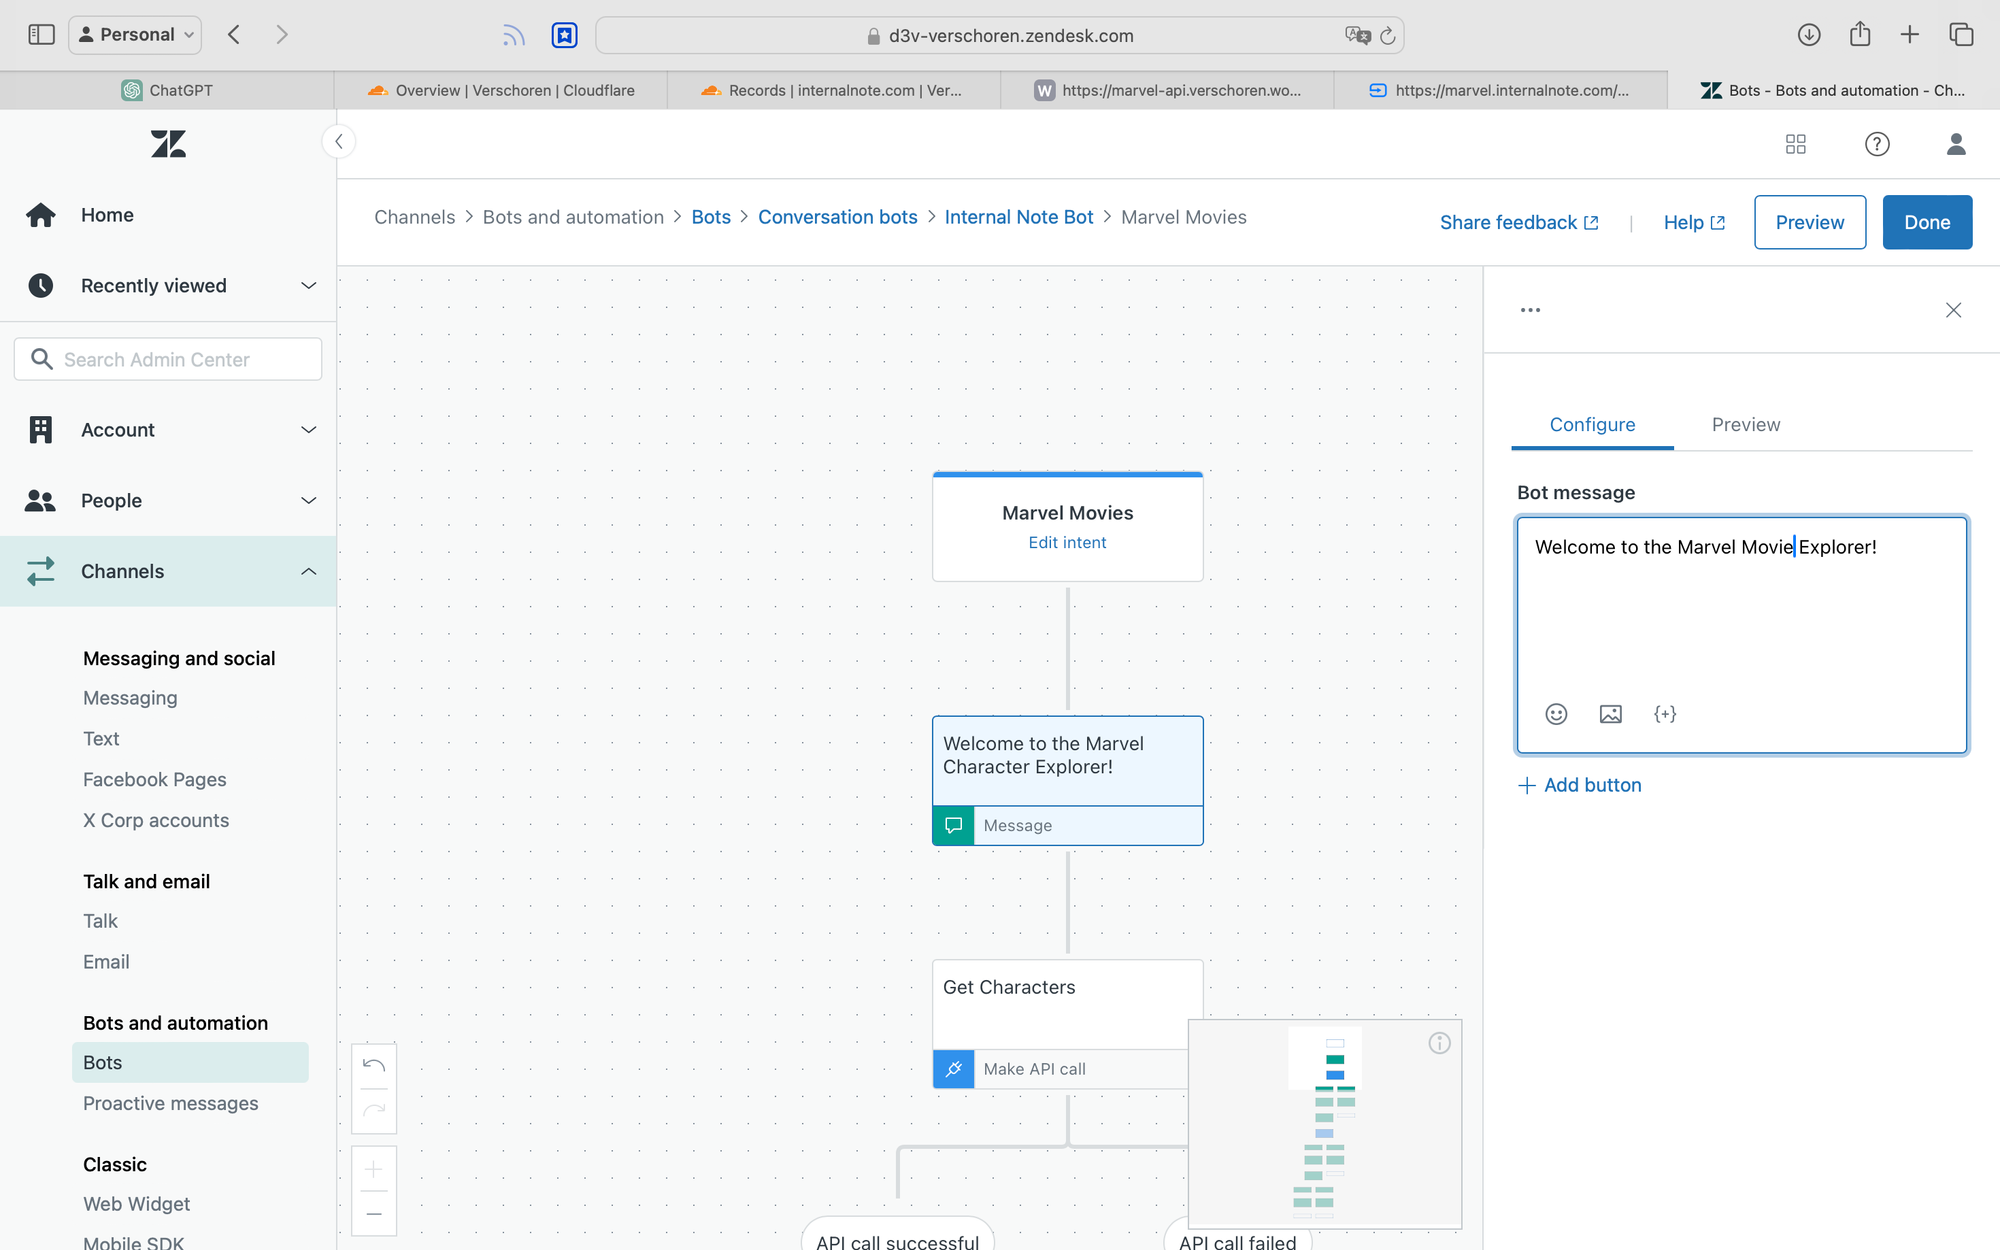Click Add button below the bot message
Viewport: 2000px width, 1250px height.
[1580, 785]
